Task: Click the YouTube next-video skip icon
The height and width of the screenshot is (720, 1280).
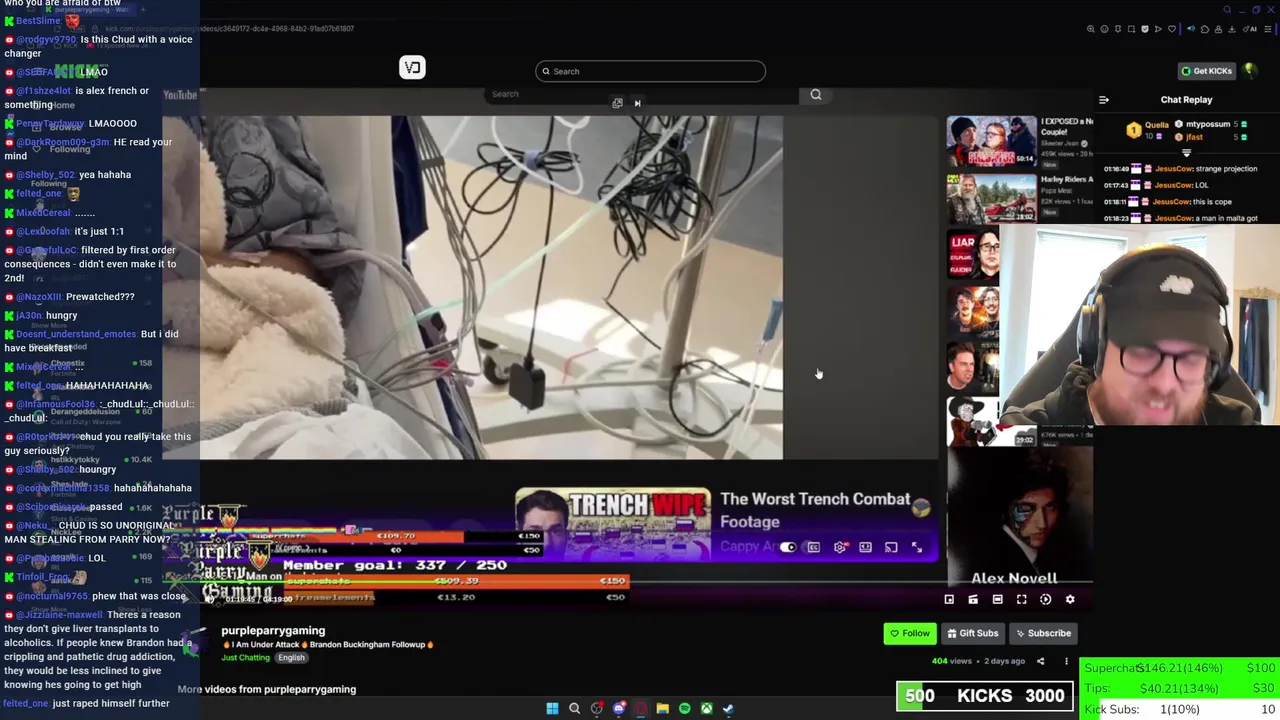Action: tap(637, 103)
